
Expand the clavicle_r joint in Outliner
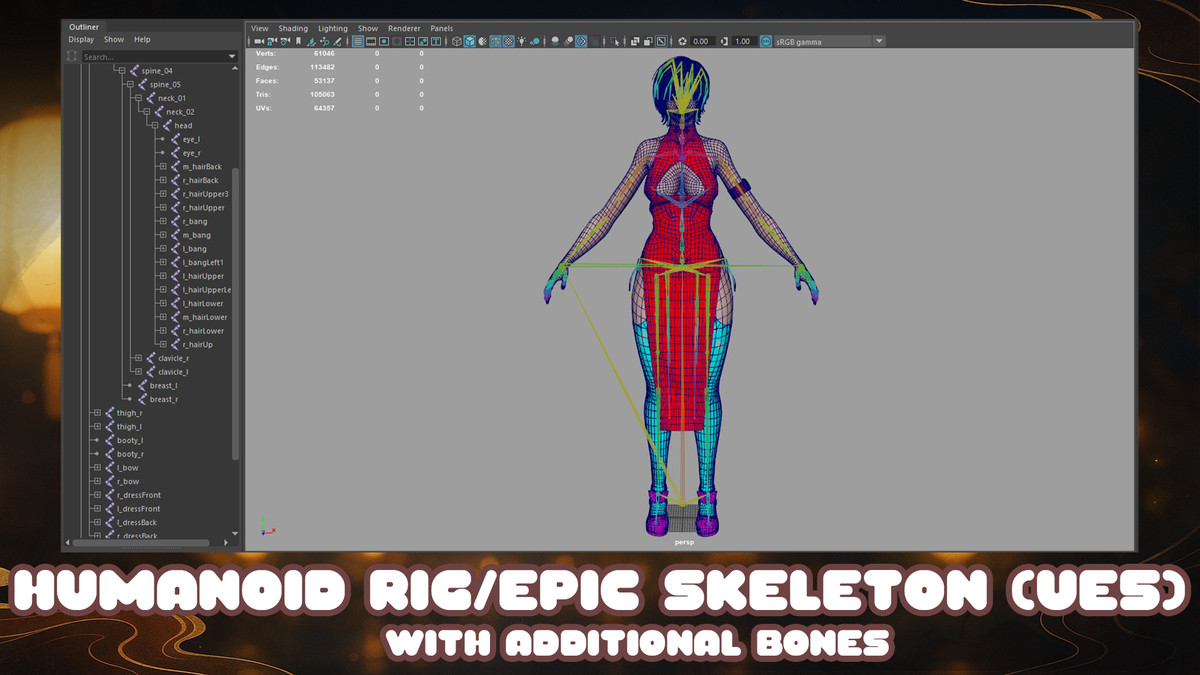point(138,358)
